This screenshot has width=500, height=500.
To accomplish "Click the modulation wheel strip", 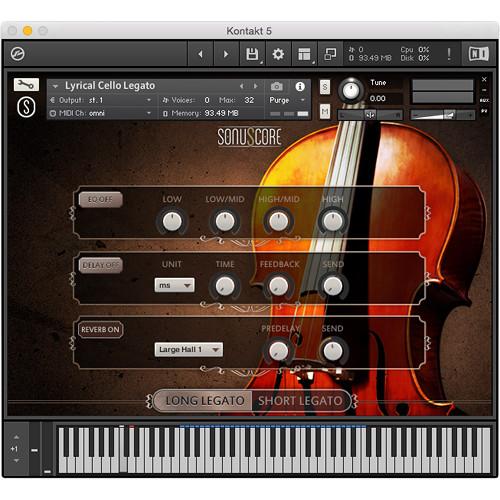I will pyautogui.click(x=47, y=449).
